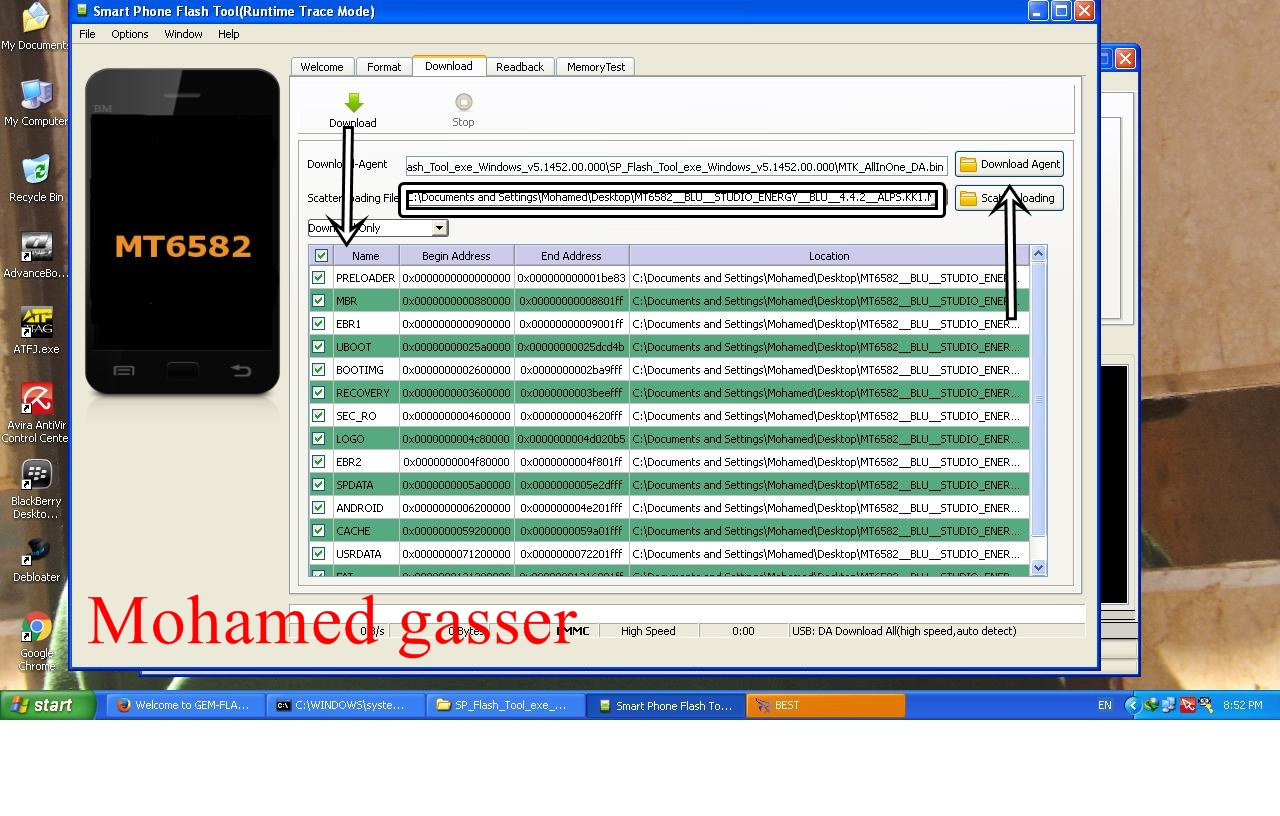Uncheck the EBR2 partition checkbox
1280x816 pixels.
click(x=319, y=462)
